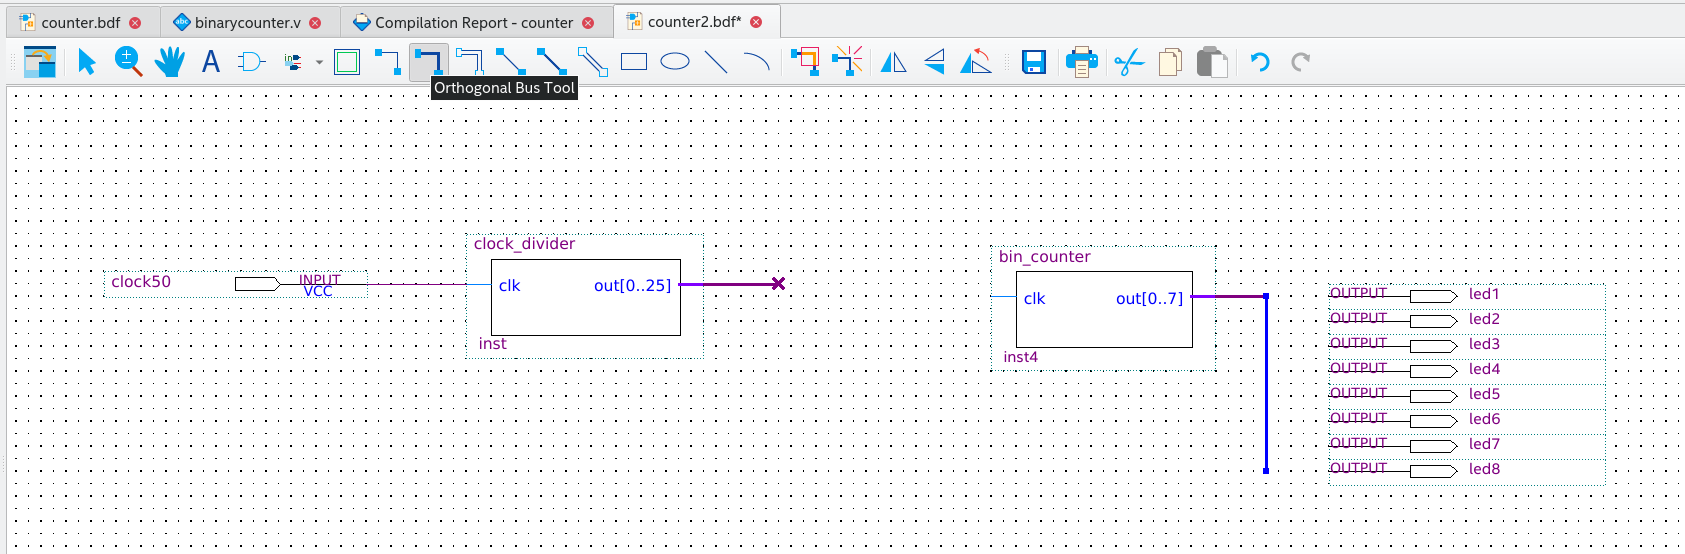This screenshot has width=1685, height=554.
Task: Copy selection to clipboard
Action: pos(1170,62)
